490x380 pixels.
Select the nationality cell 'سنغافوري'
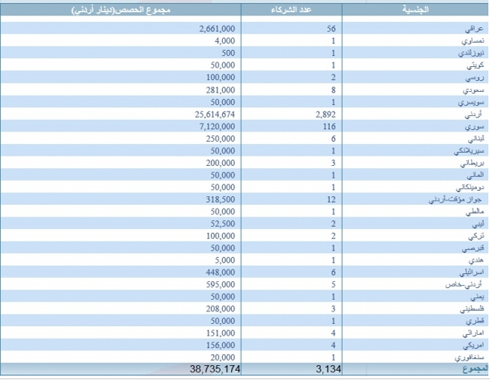coord(469,358)
